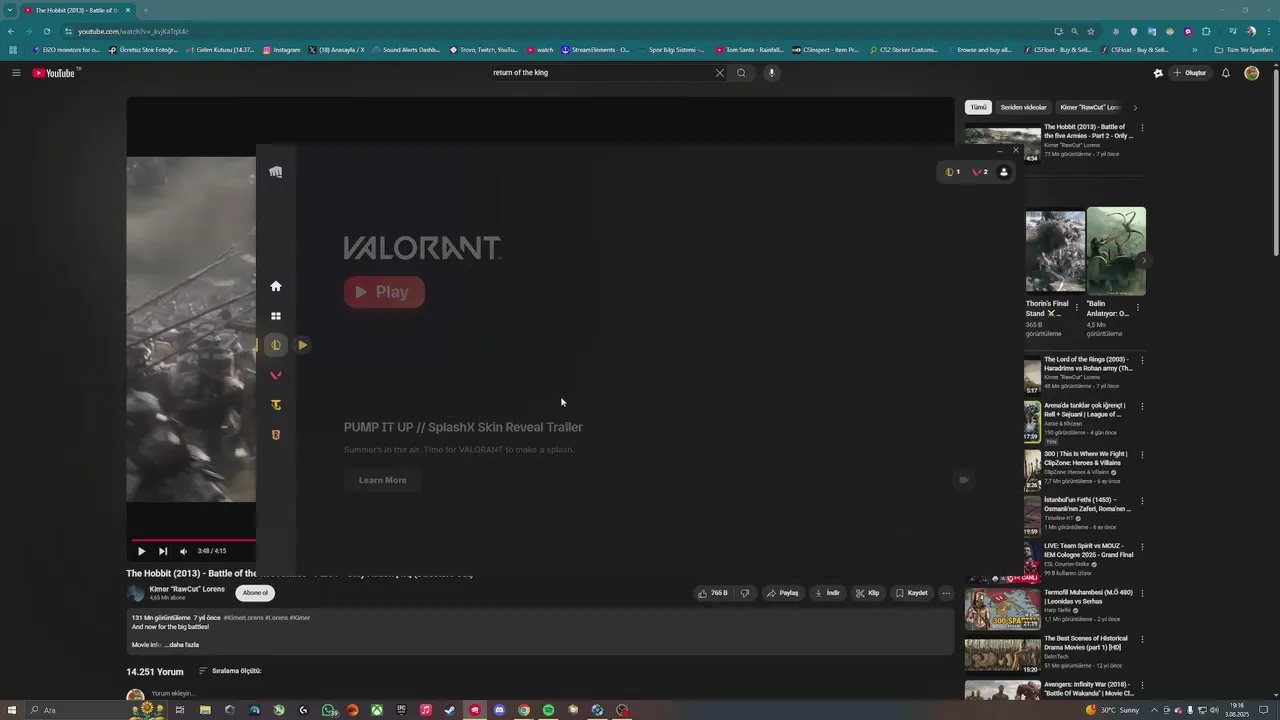Dislike the Hobbit video

(x=744, y=593)
